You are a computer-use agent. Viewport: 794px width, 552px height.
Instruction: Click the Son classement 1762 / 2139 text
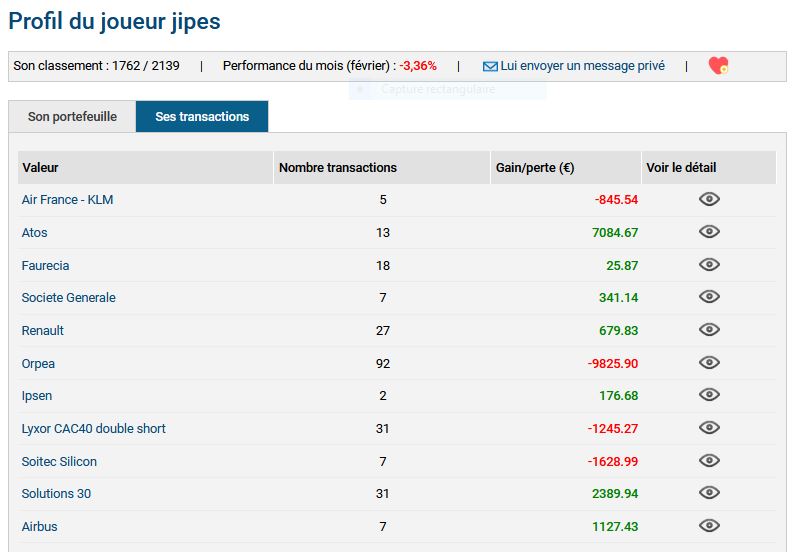96,66
